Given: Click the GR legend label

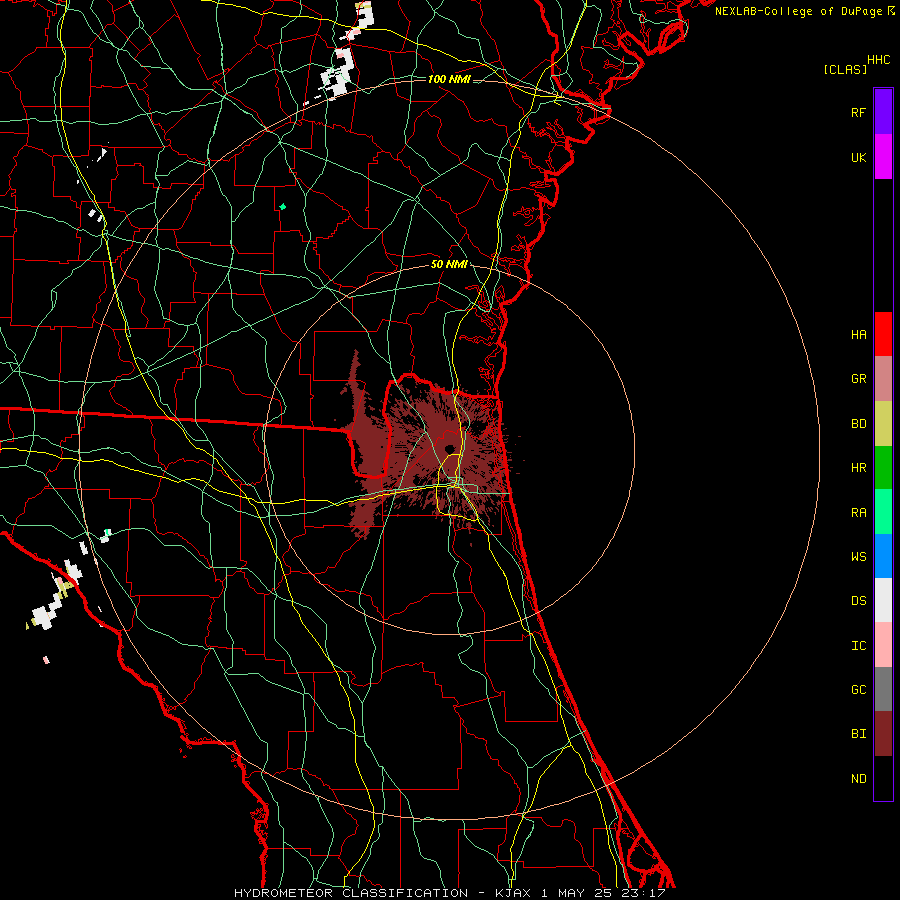Looking at the screenshot, I should [858, 379].
